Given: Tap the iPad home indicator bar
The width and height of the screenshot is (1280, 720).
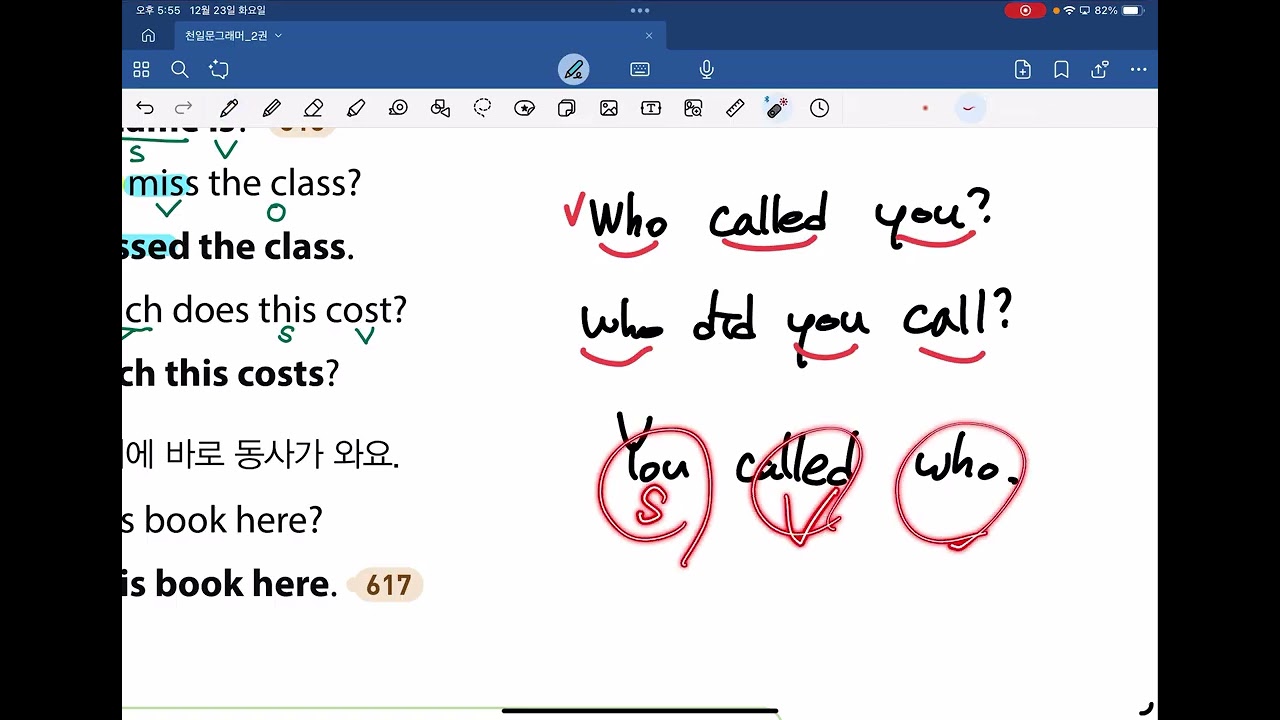Looking at the screenshot, I should (x=640, y=711).
